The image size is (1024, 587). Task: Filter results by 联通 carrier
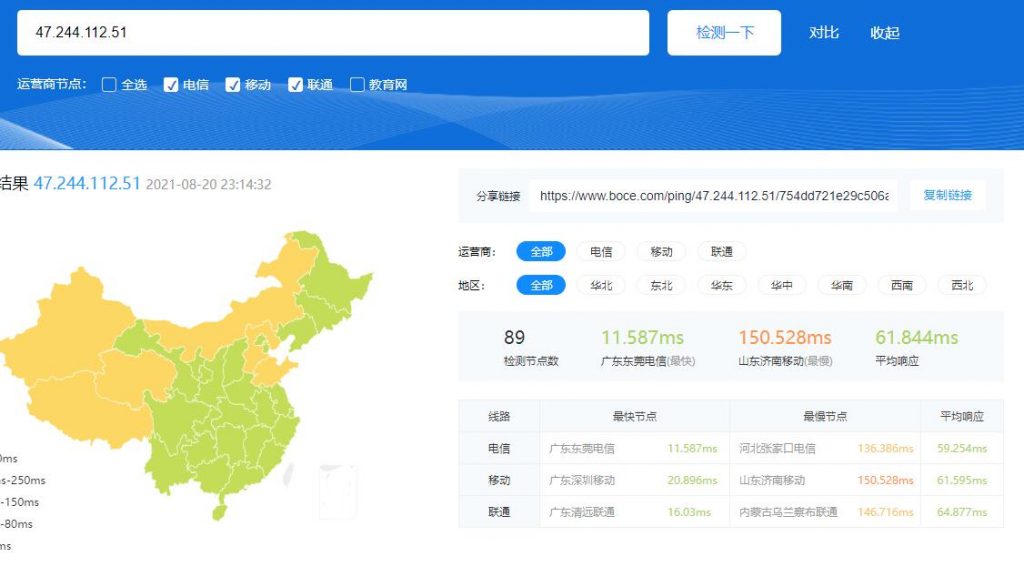click(x=721, y=251)
